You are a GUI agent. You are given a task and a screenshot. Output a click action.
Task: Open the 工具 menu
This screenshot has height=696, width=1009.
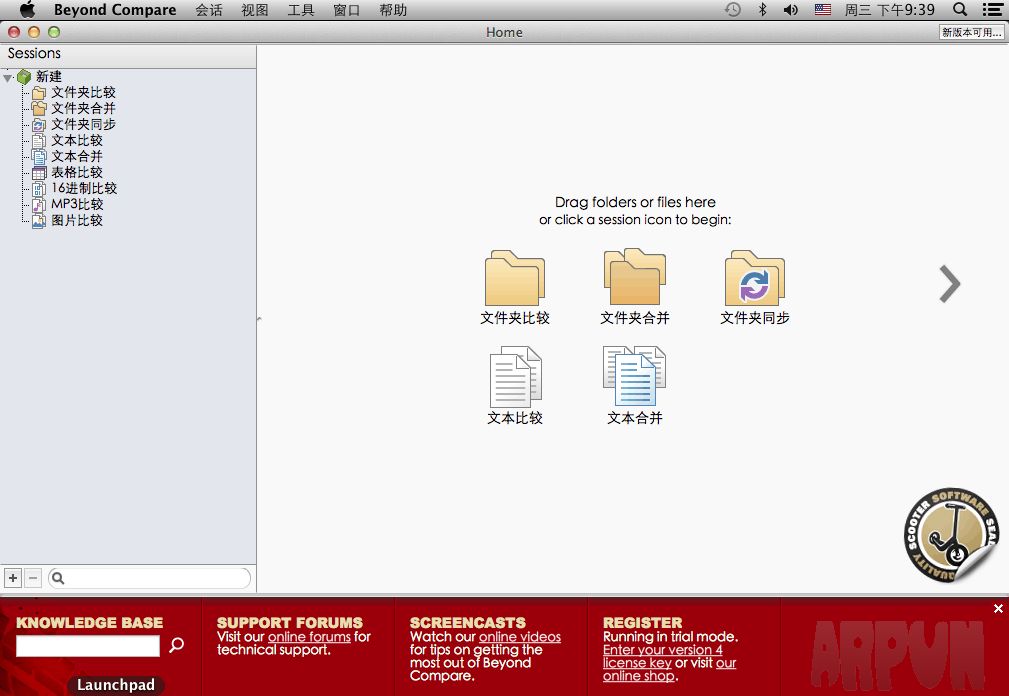point(301,10)
